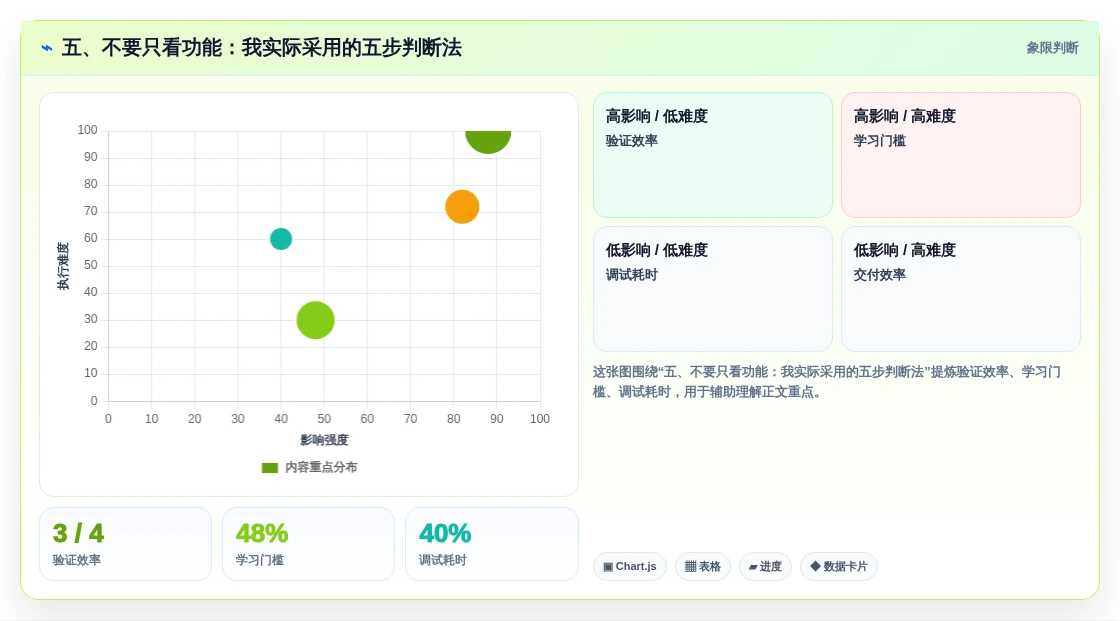
Task: Click the orange bubble in the chart
Action: pyautogui.click(x=462, y=207)
